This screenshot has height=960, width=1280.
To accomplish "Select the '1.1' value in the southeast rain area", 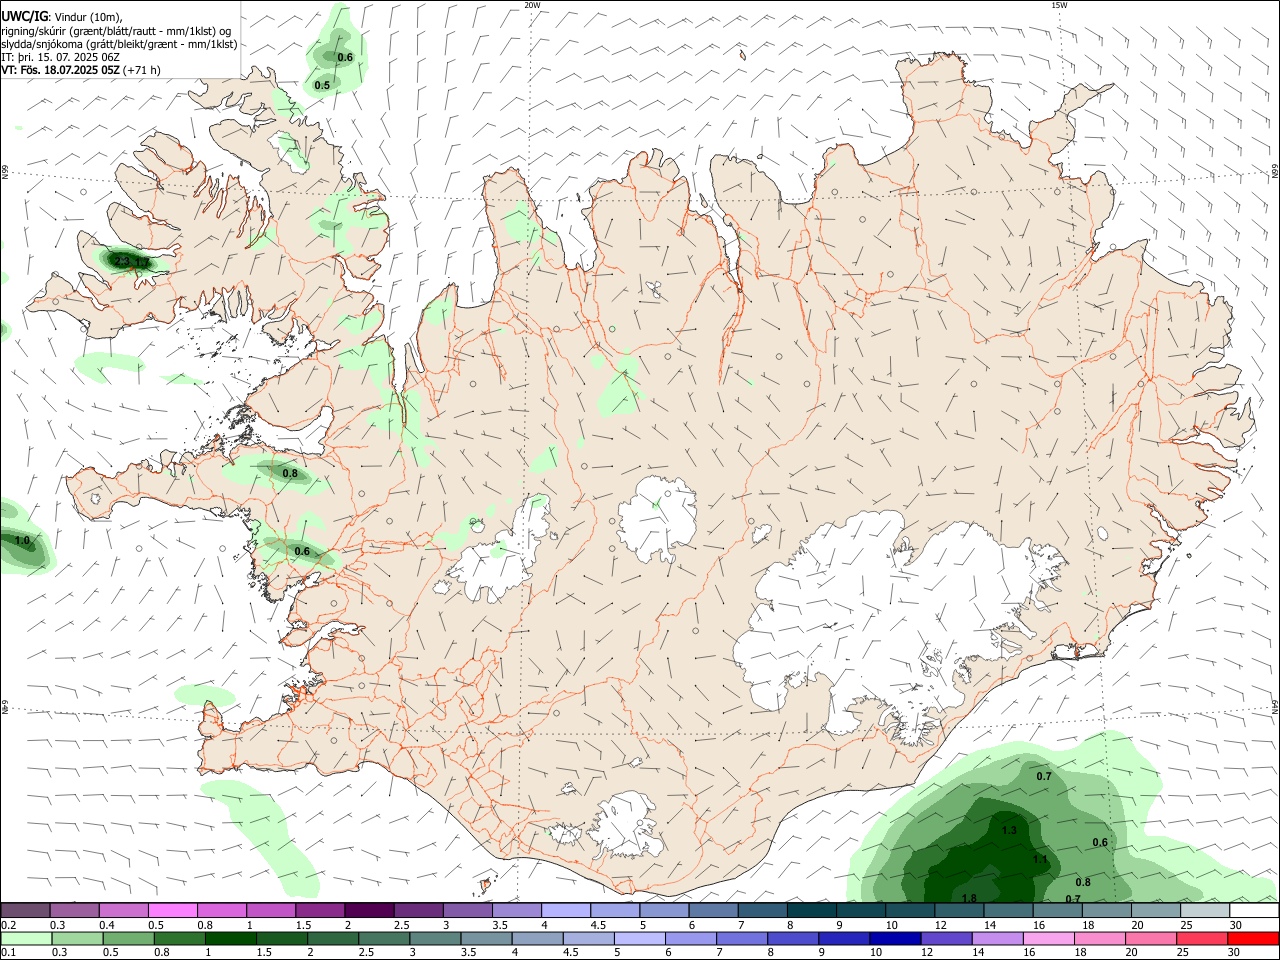I will point(1040,860).
